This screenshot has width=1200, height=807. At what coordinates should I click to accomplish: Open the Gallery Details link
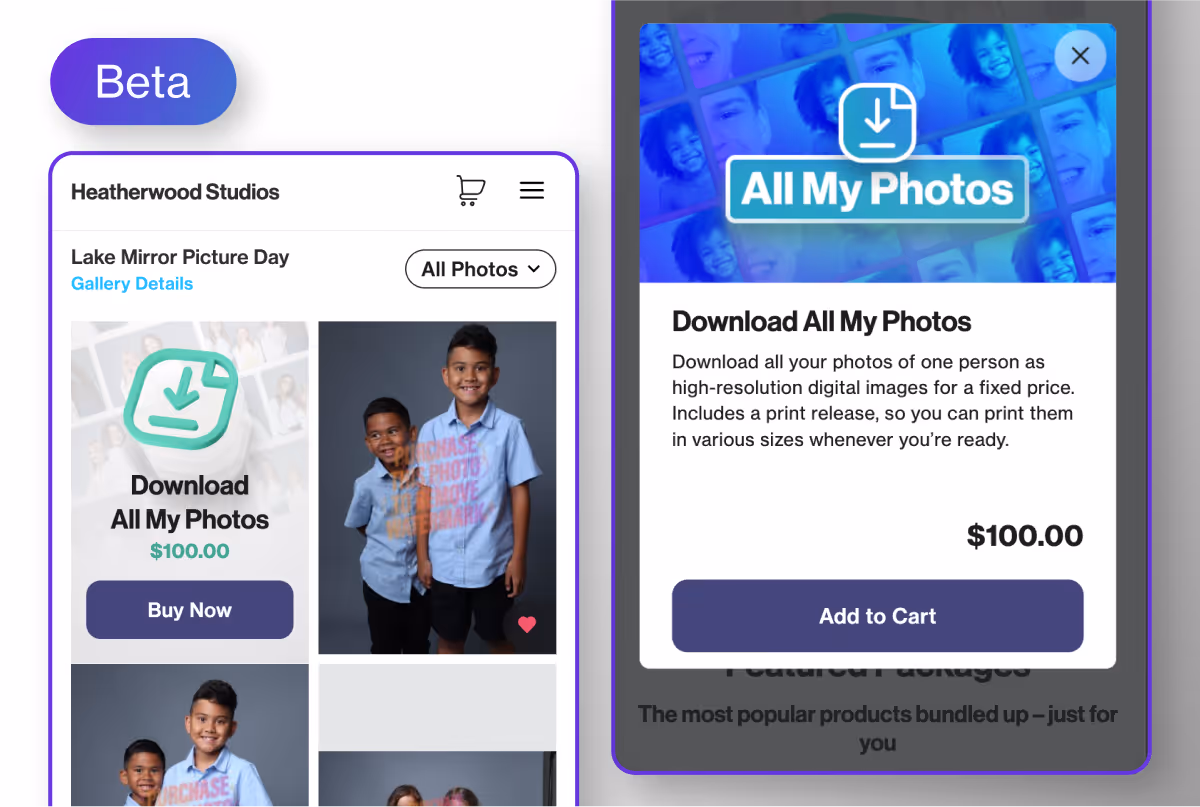132,284
